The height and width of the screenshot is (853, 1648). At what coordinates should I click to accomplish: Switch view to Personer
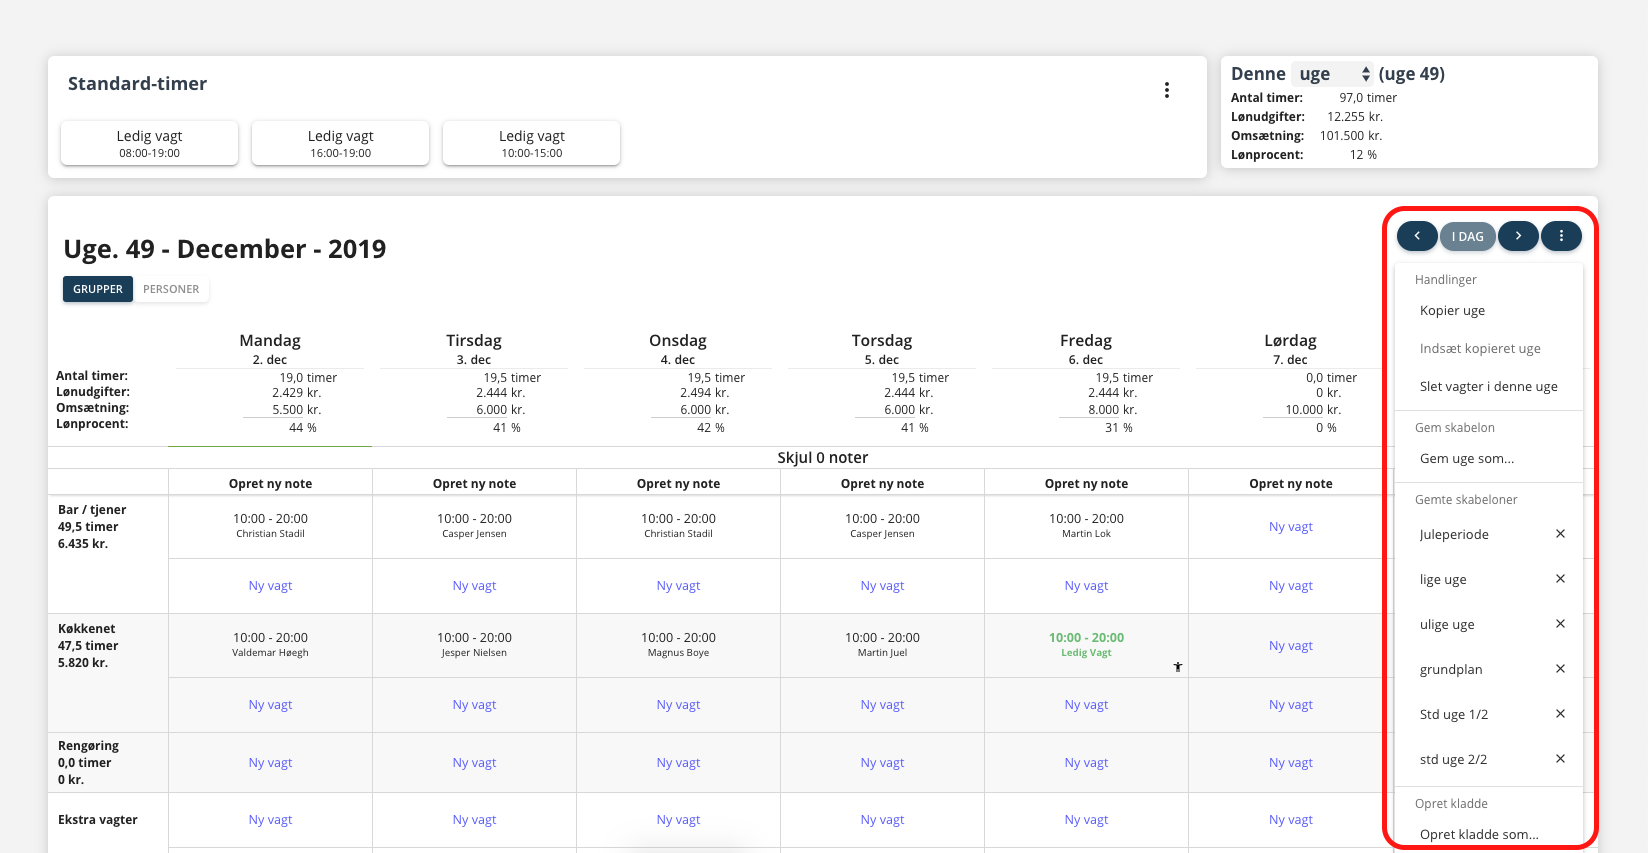click(171, 289)
